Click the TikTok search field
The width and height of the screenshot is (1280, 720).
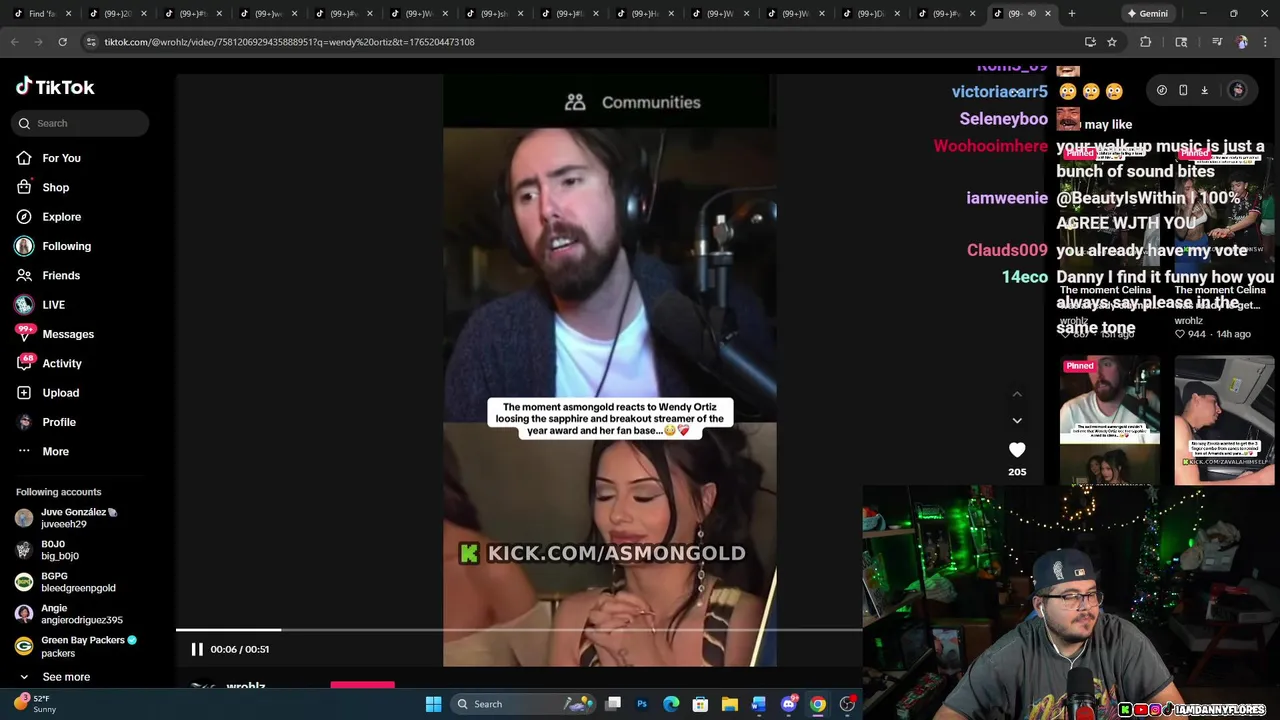81,123
